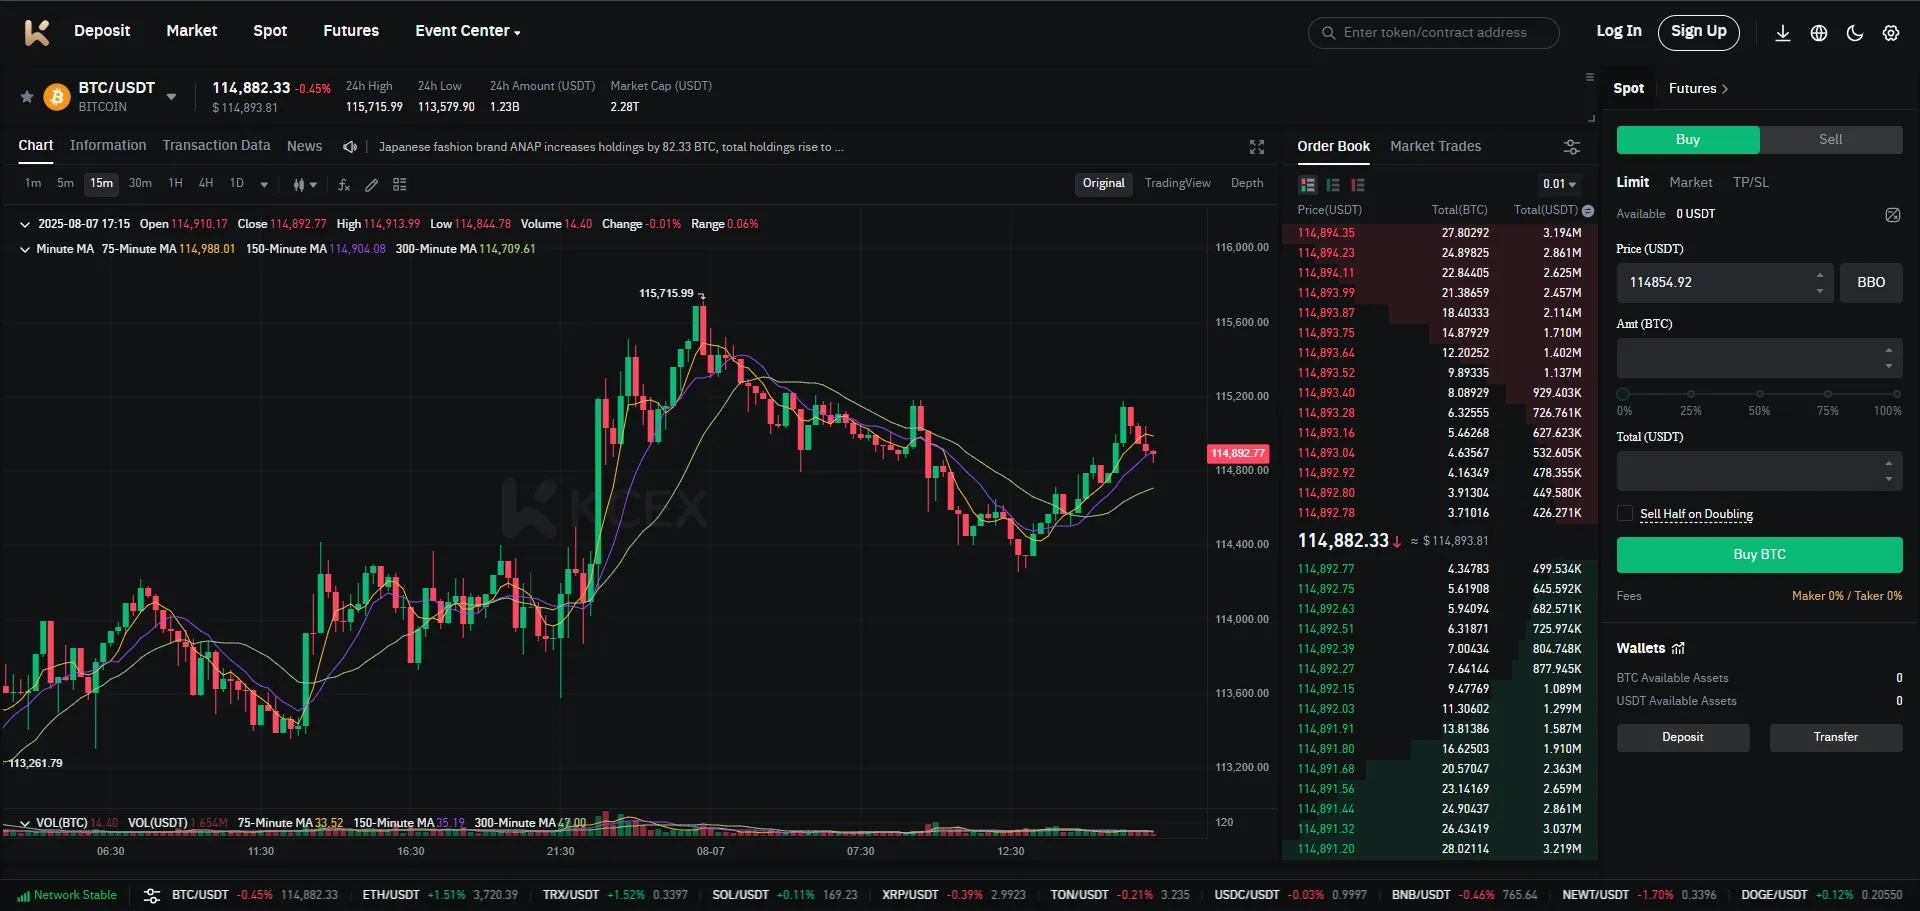
Task: Open the settings gear icon
Action: (1891, 33)
